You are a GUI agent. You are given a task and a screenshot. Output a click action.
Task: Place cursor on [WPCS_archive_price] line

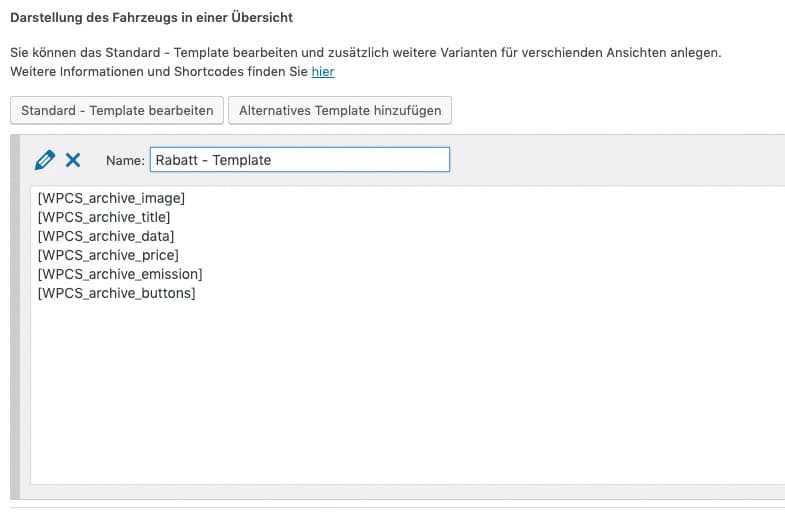point(108,255)
